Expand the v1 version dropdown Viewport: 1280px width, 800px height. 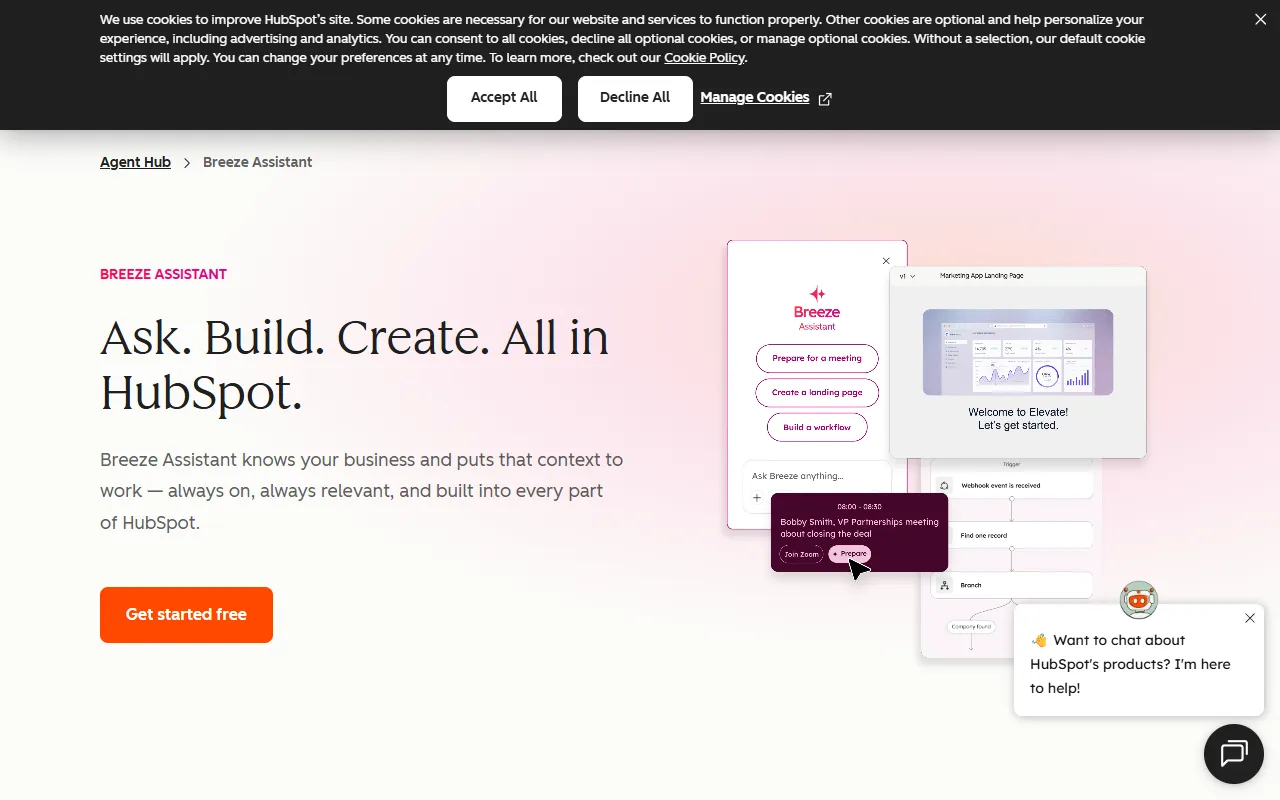(907, 276)
